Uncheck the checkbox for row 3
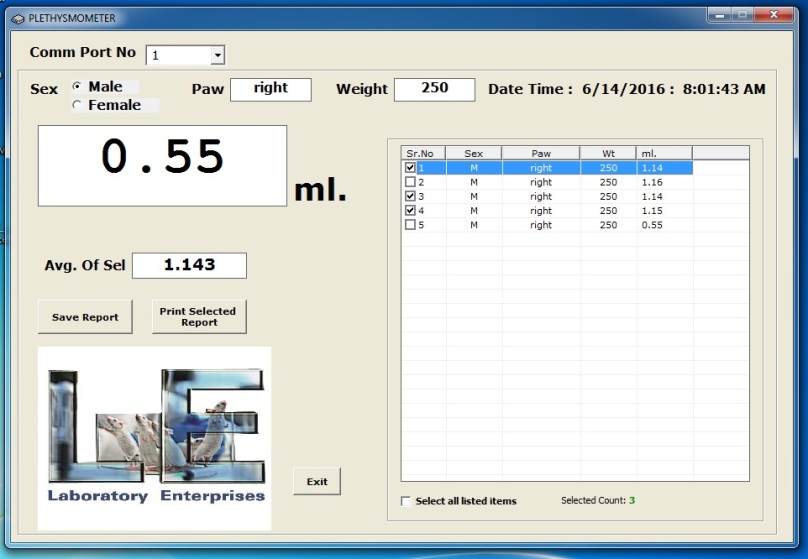The width and height of the screenshot is (808, 559). [x=410, y=196]
